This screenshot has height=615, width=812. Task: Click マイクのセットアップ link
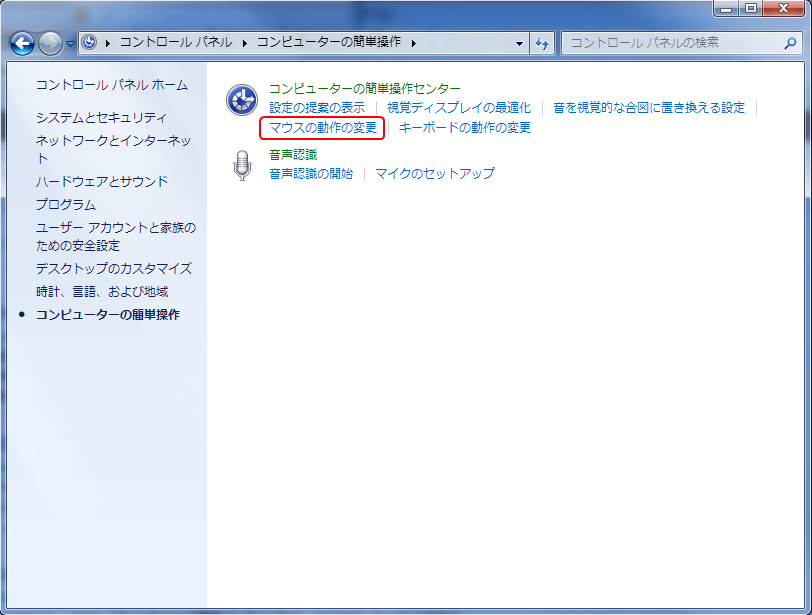pos(434,173)
